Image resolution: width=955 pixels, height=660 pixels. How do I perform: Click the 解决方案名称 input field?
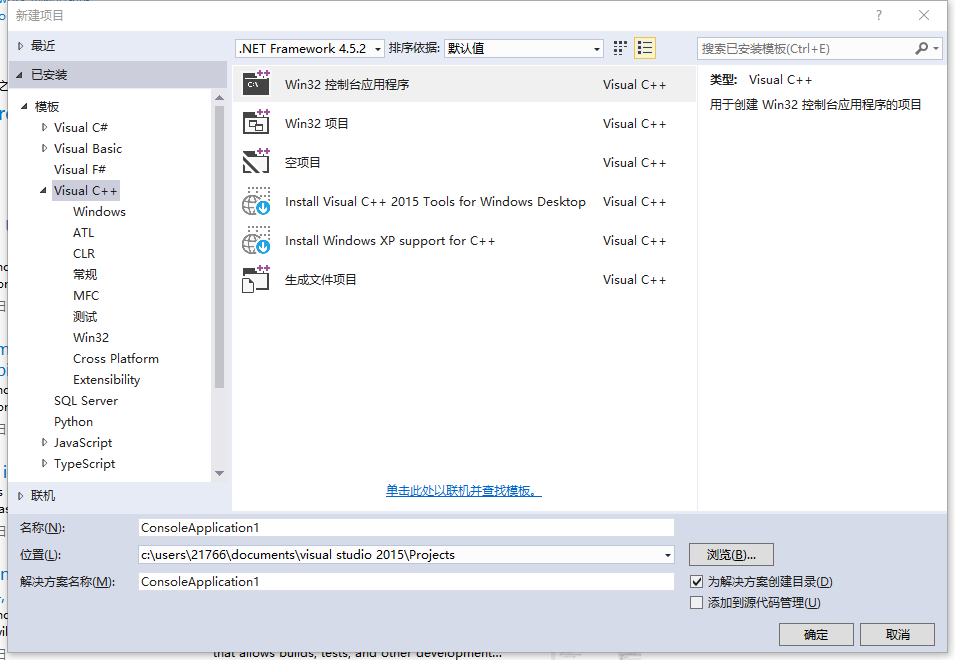coord(406,582)
